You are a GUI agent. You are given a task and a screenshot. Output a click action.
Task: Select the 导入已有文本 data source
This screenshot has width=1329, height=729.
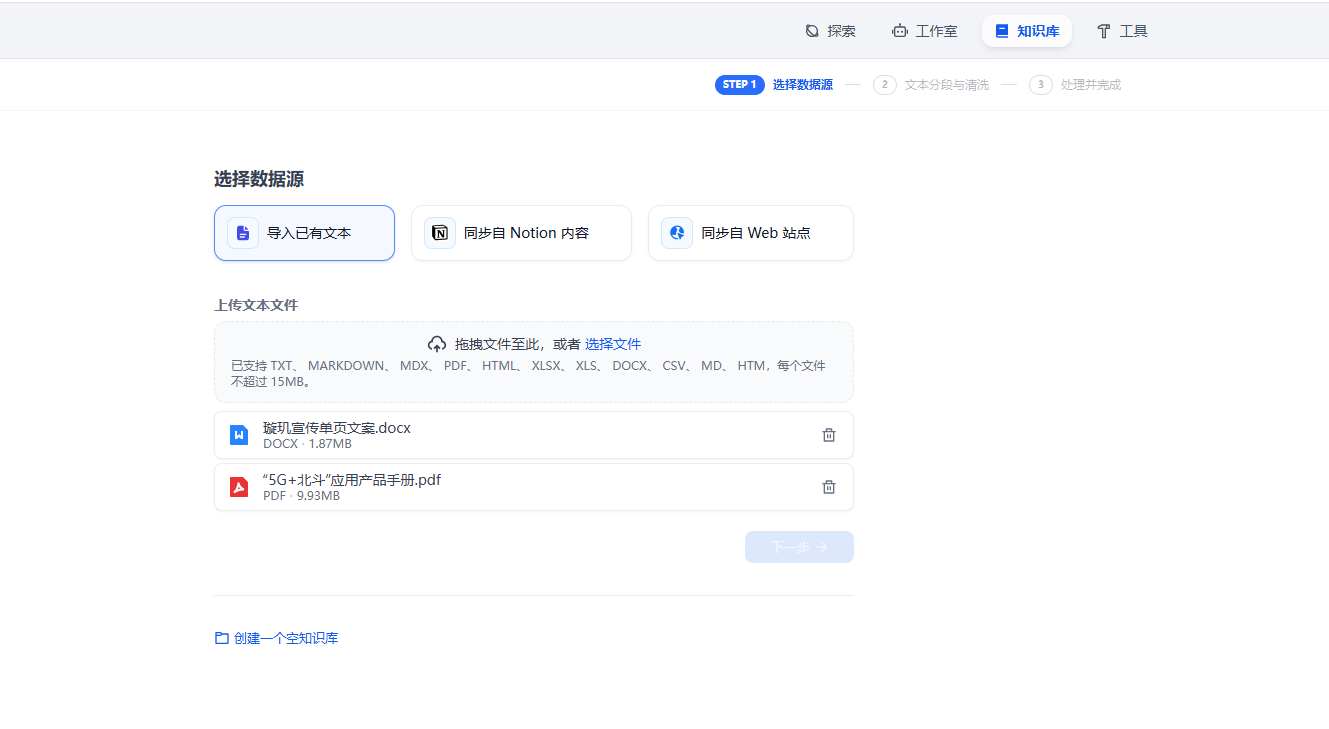point(304,233)
